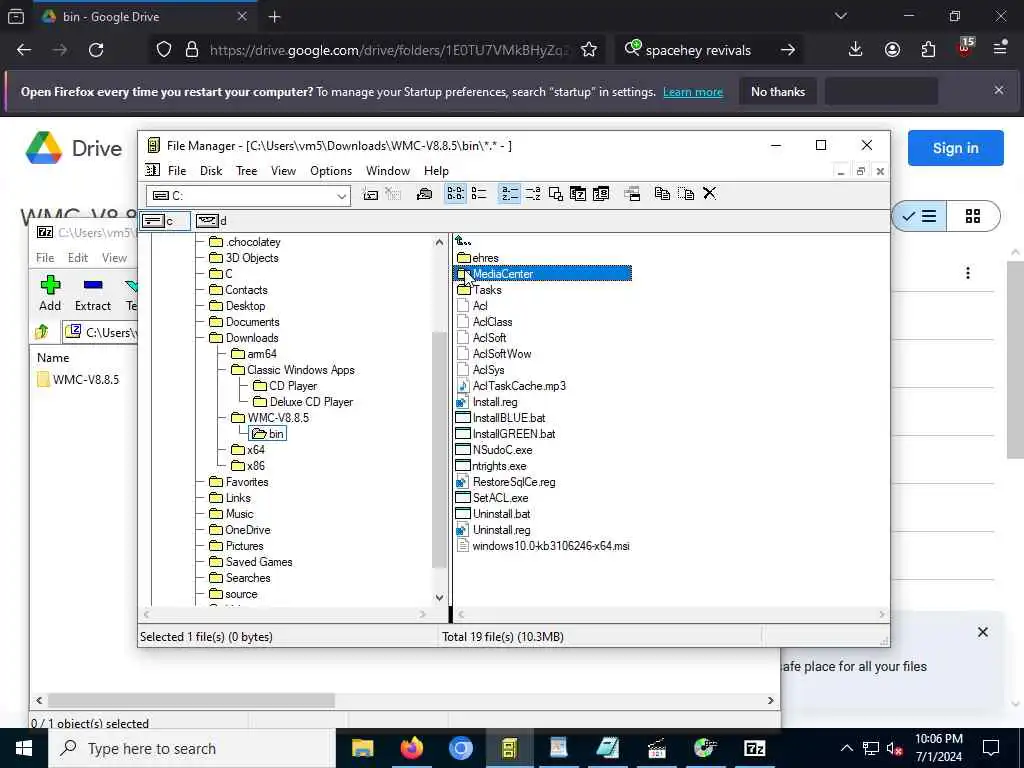Screen dimensions: 1024x768
Task: Toggle Sort by Type toolbar button
Action: click(533, 194)
